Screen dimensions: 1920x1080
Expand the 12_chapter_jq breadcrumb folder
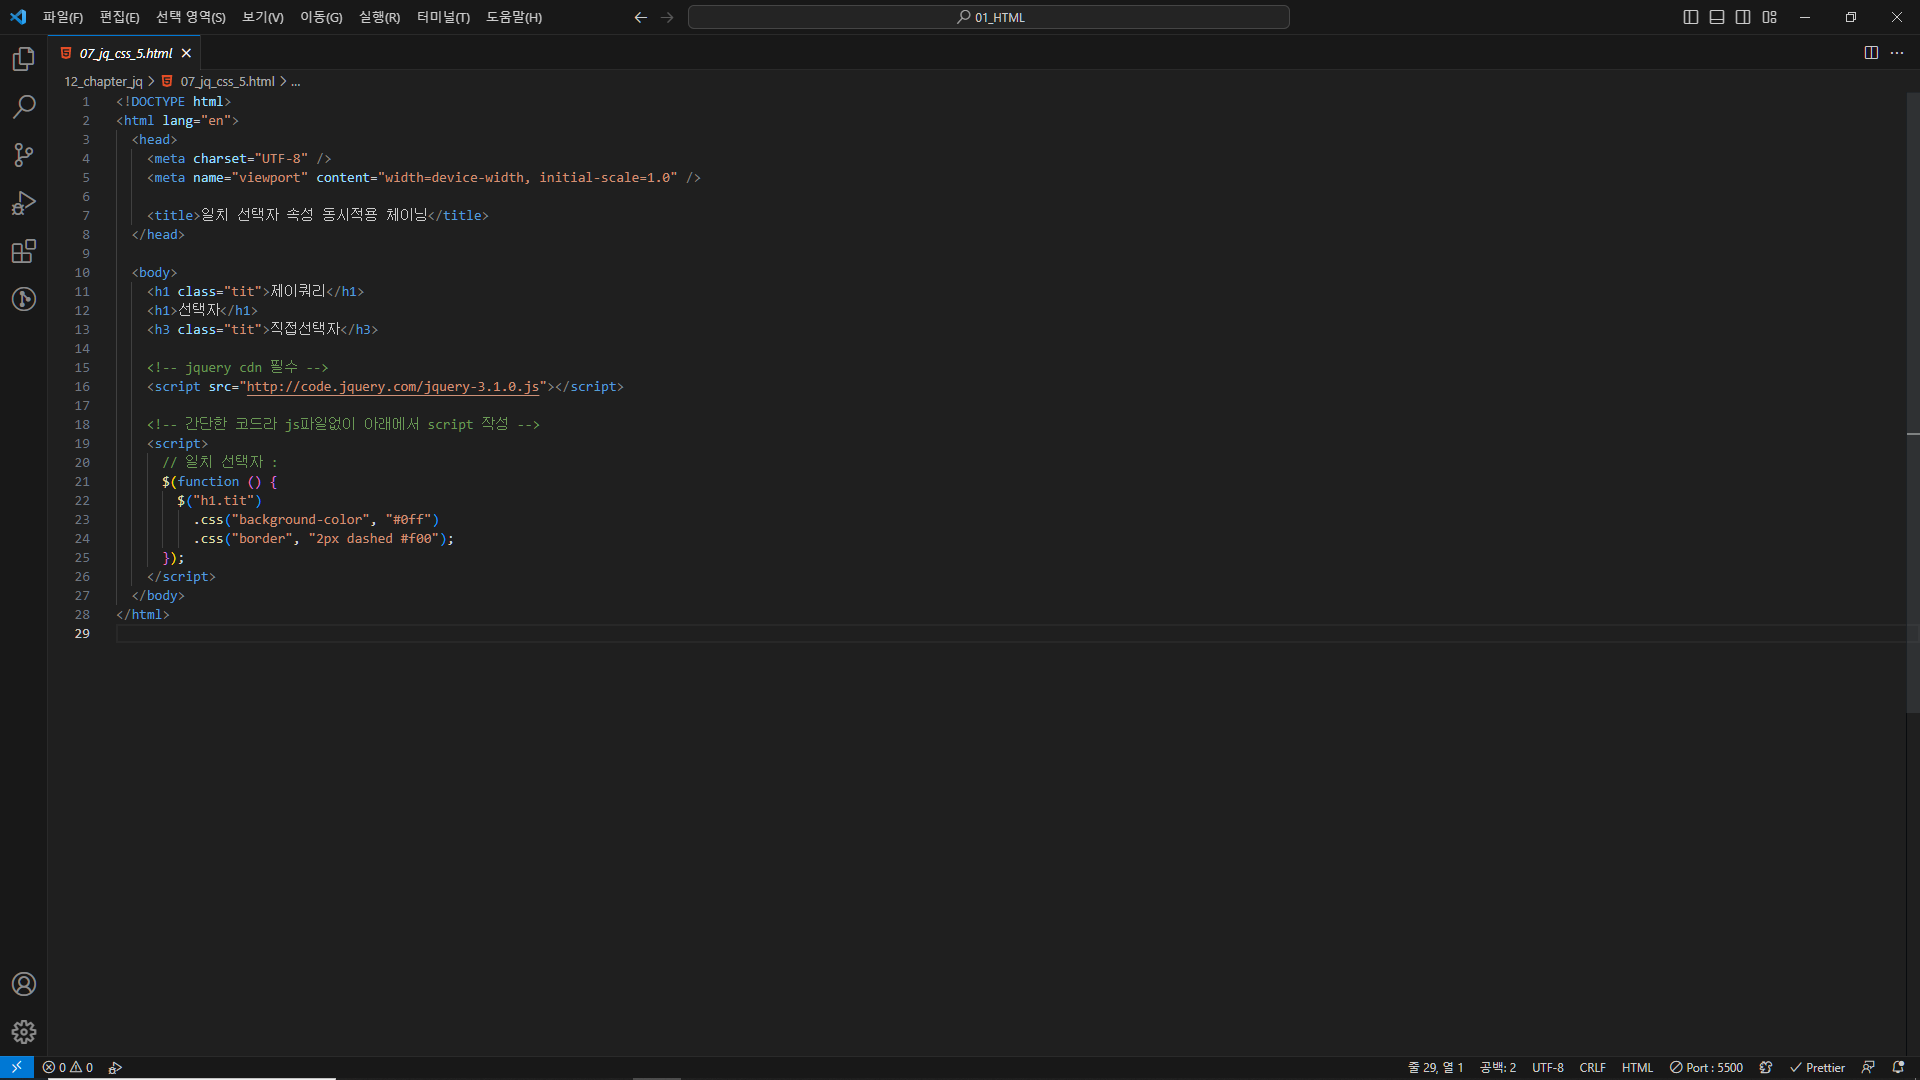click(x=103, y=82)
